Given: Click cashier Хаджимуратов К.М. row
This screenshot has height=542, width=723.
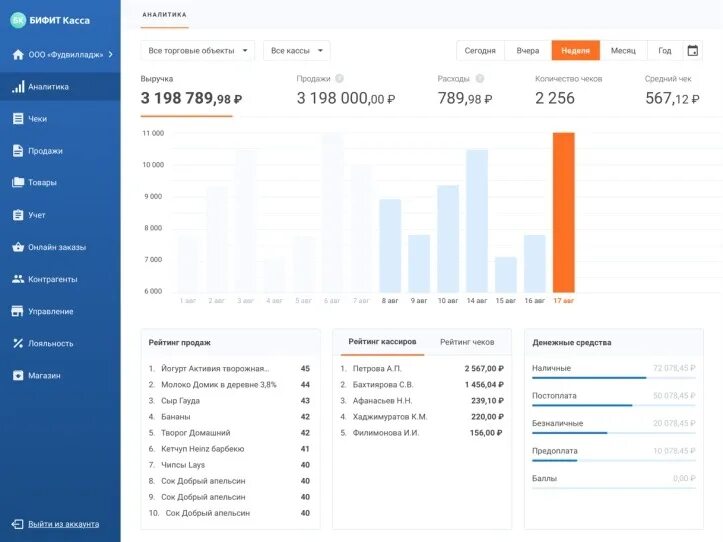Looking at the screenshot, I should [422, 417].
